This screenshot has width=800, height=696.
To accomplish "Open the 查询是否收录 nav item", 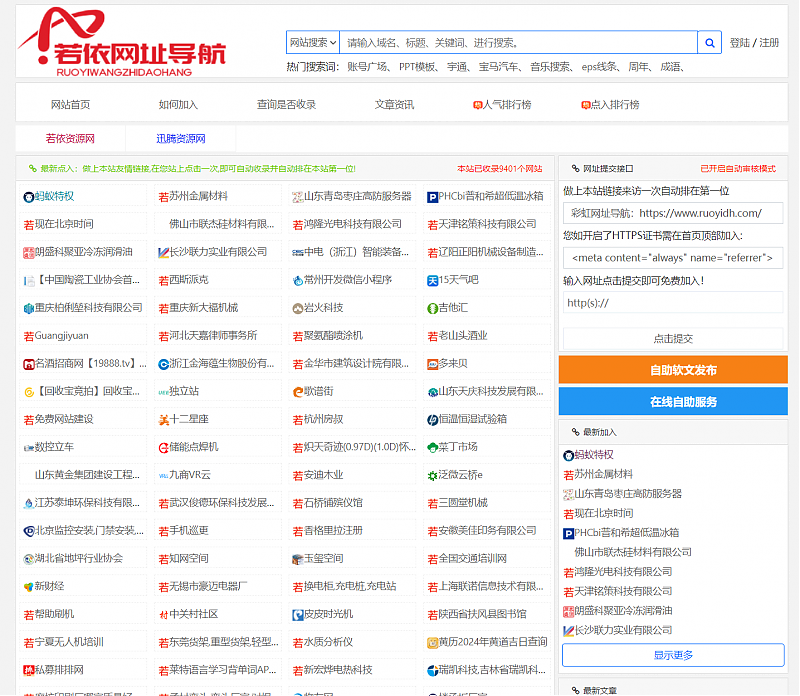I will pyautogui.click(x=286, y=105).
